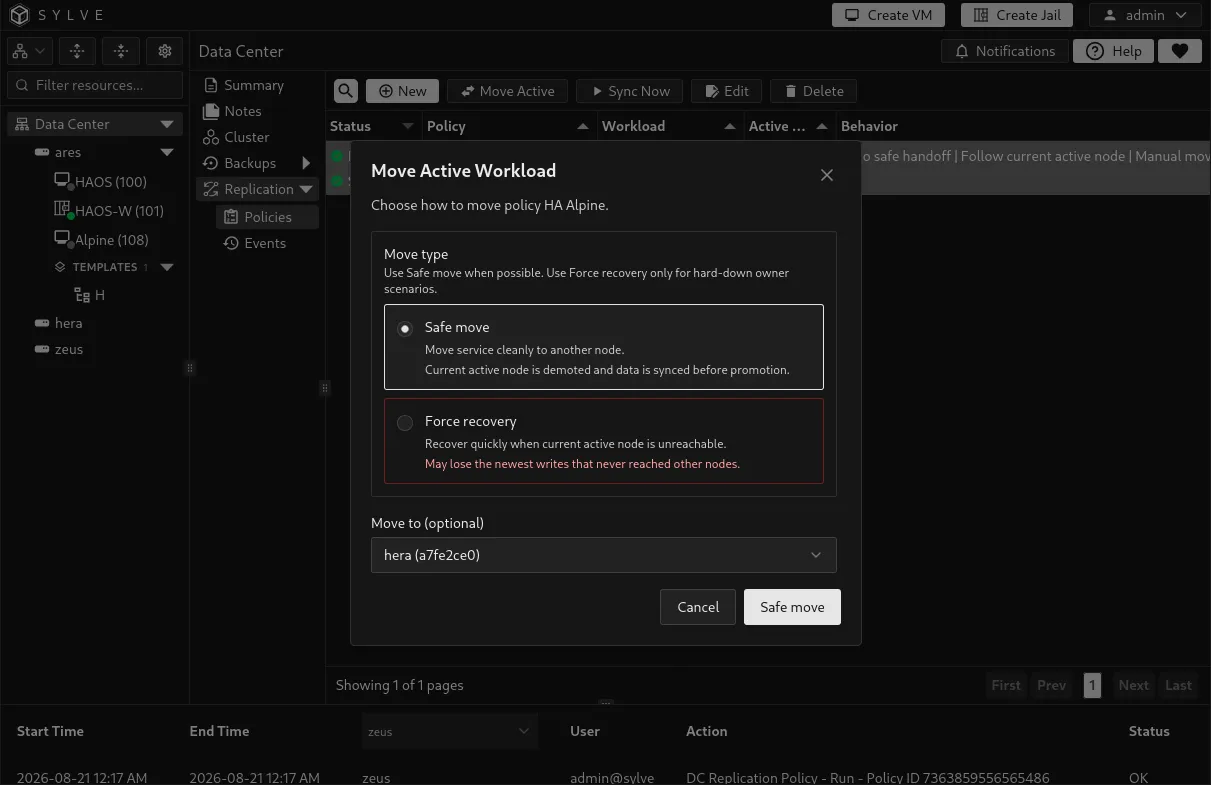1211x785 pixels.
Task: Collapse the ares node arrow
Action: click(167, 152)
